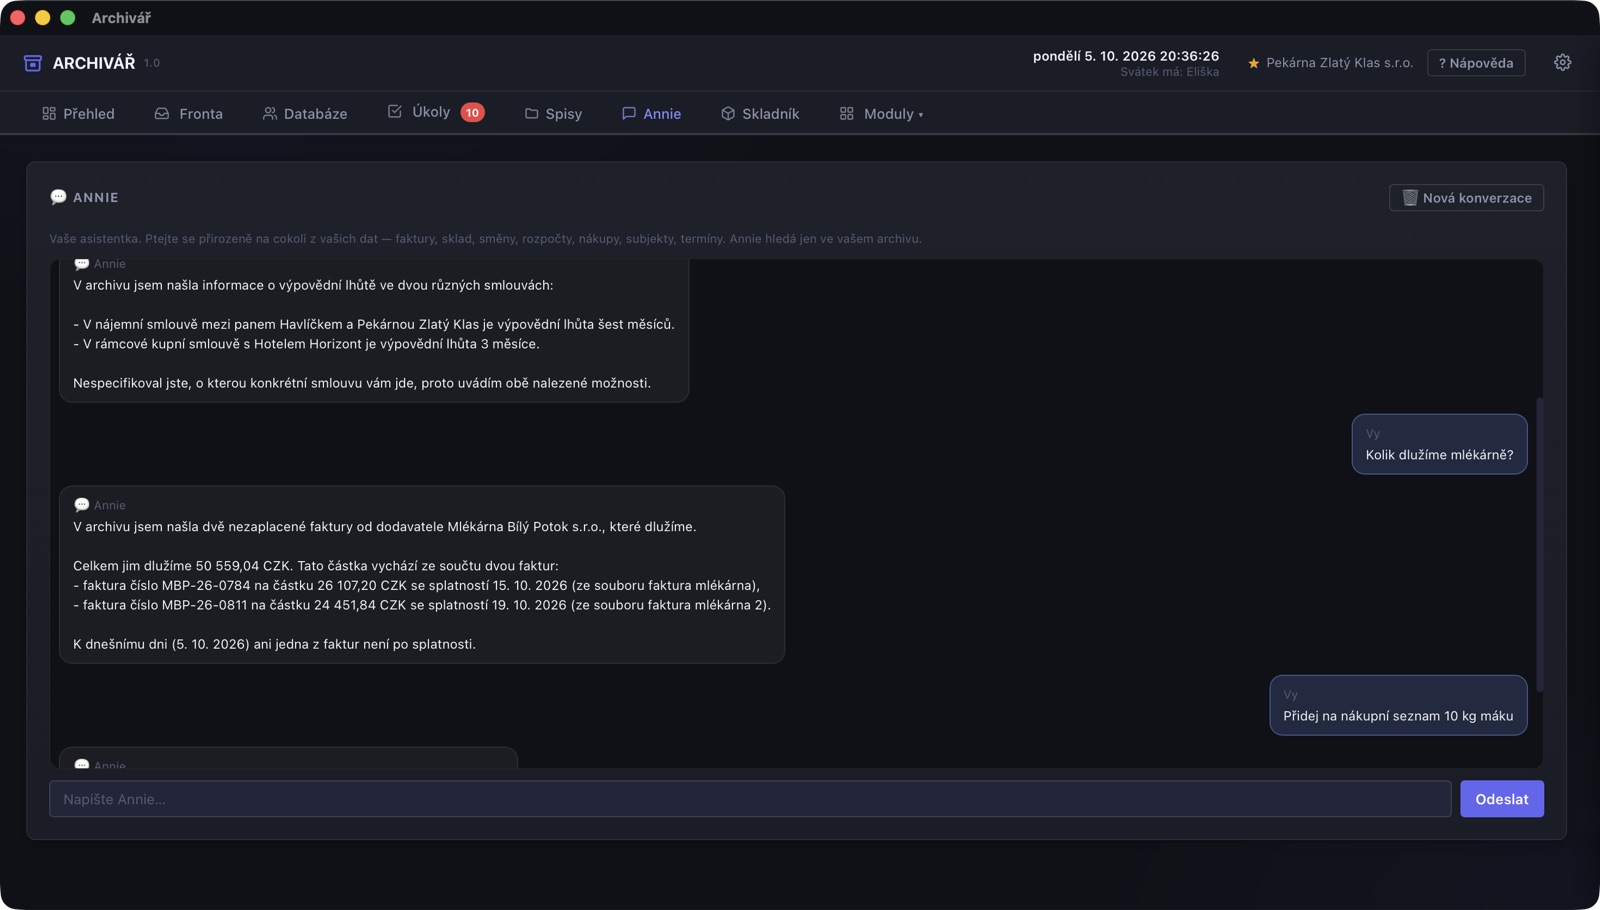
Task: Click the ARCHIVÁŘ app title text
Action: pyautogui.click(x=94, y=63)
